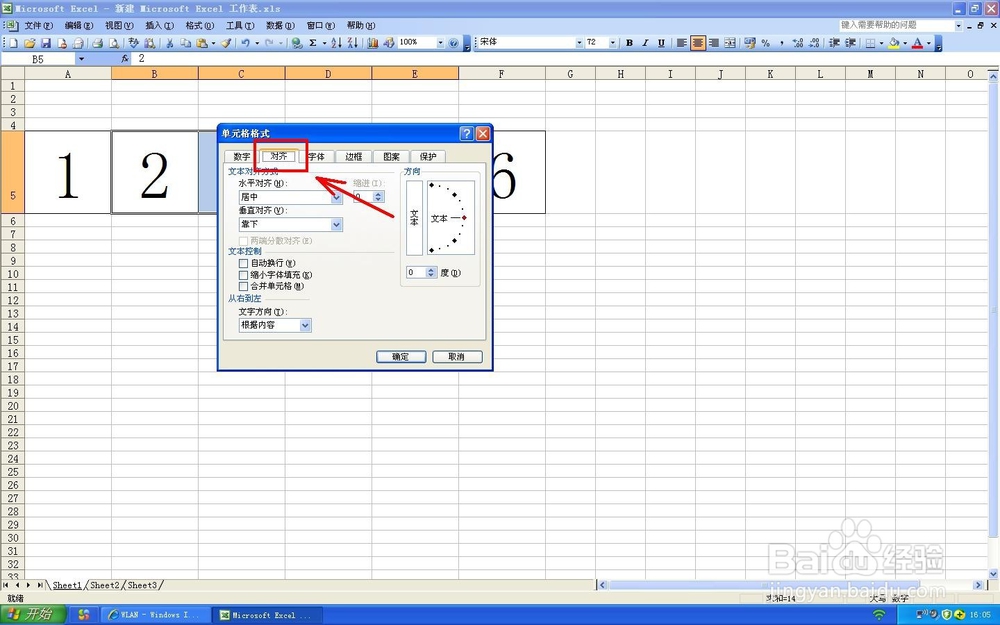This screenshot has height=625, width=1000.
Task: Click the Font Color red A
Action: click(917, 43)
